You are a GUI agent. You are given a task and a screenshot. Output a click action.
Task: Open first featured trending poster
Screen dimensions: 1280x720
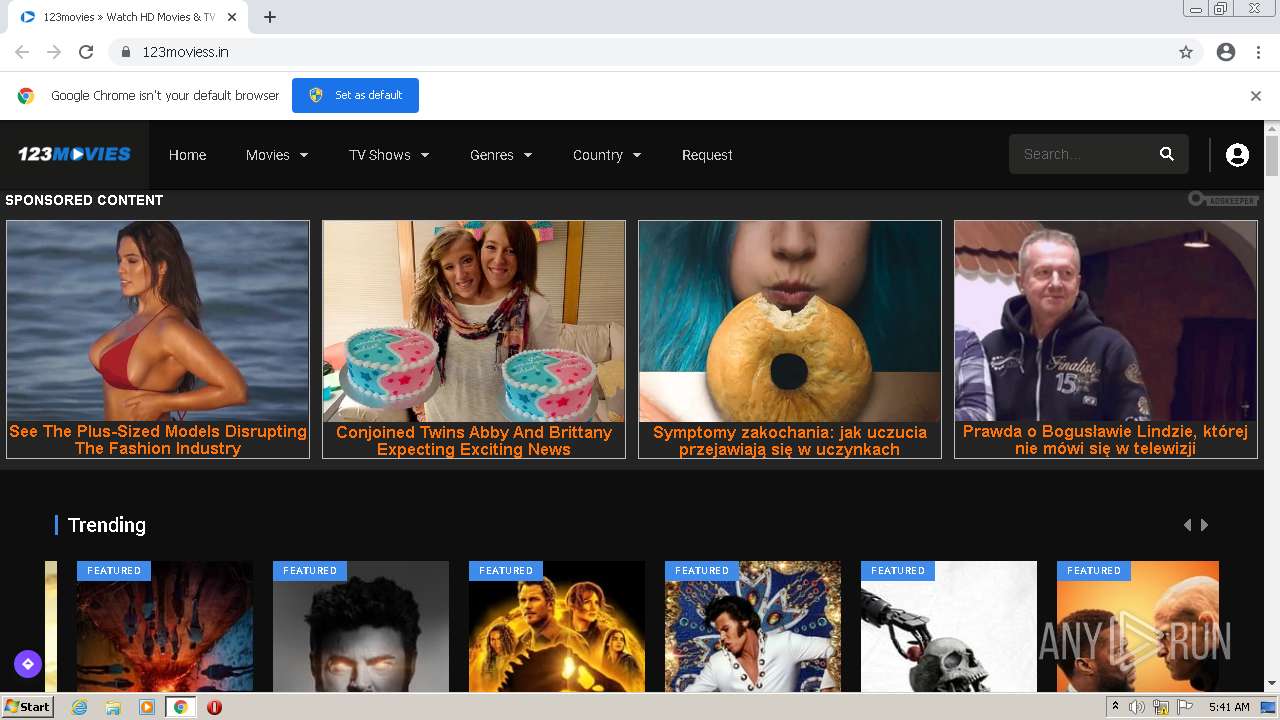tap(165, 626)
